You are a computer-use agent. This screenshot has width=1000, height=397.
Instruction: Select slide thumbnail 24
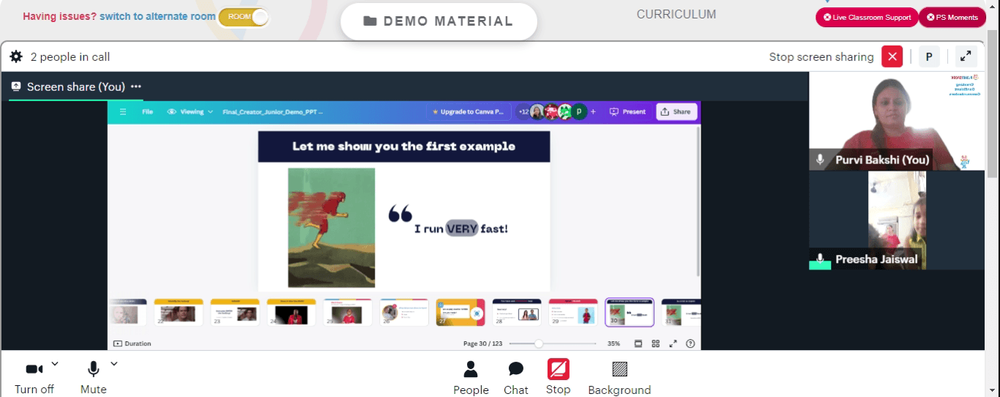coord(291,312)
